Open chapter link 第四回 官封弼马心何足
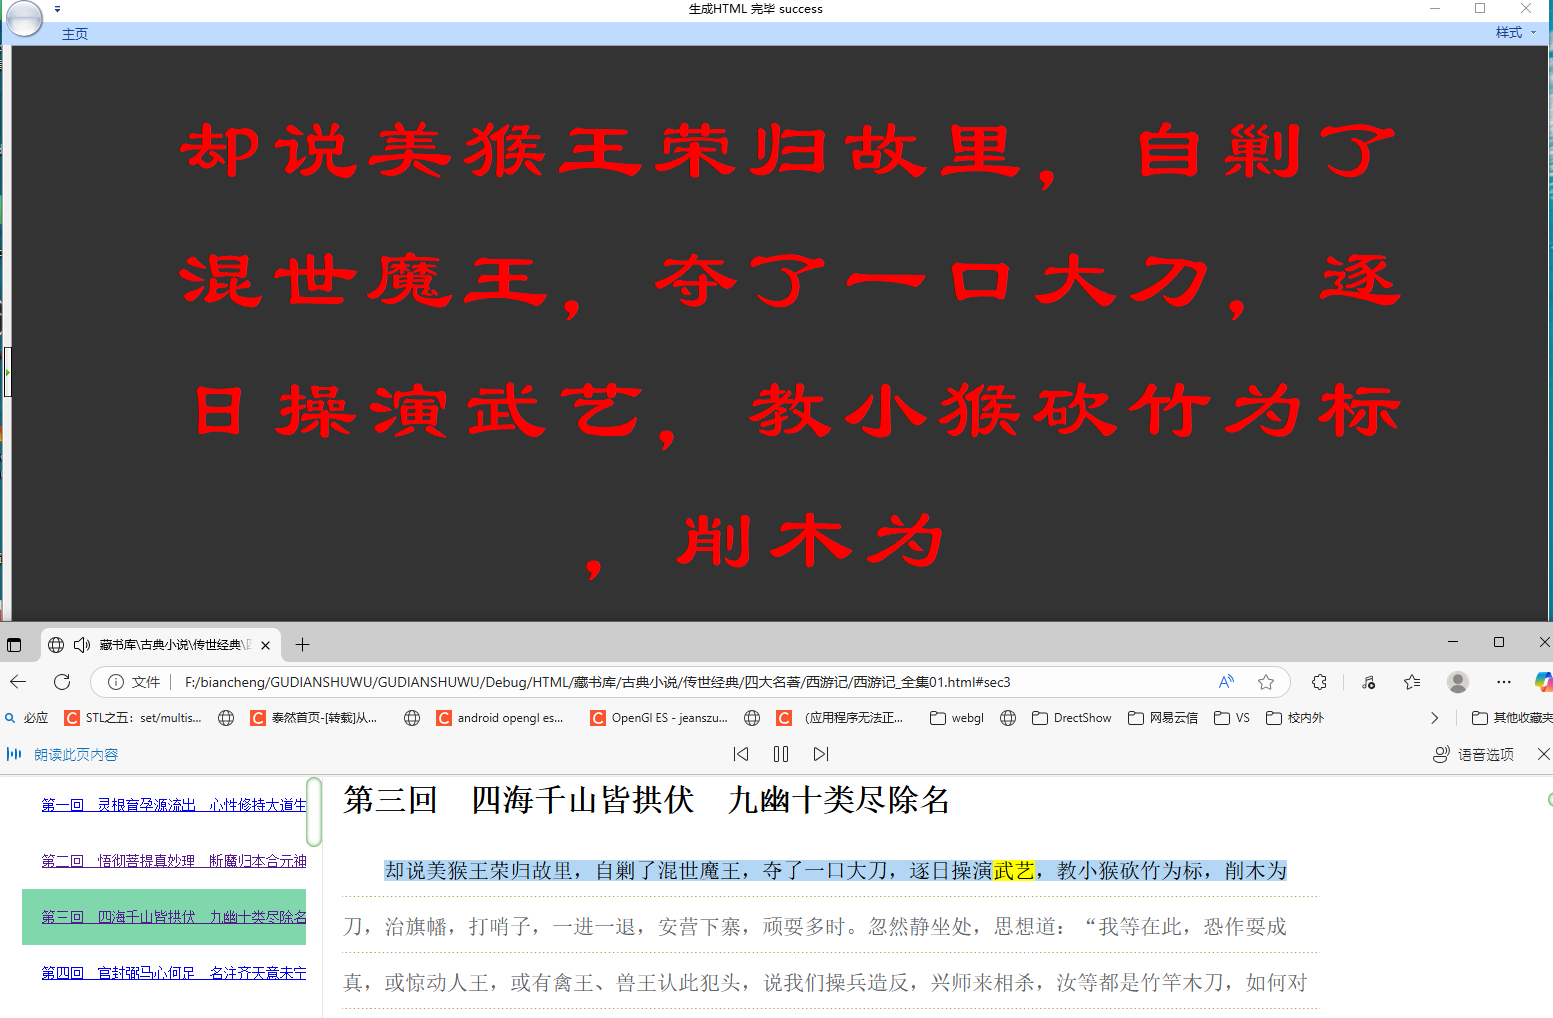The width and height of the screenshot is (1553, 1018). click(174, 973)
